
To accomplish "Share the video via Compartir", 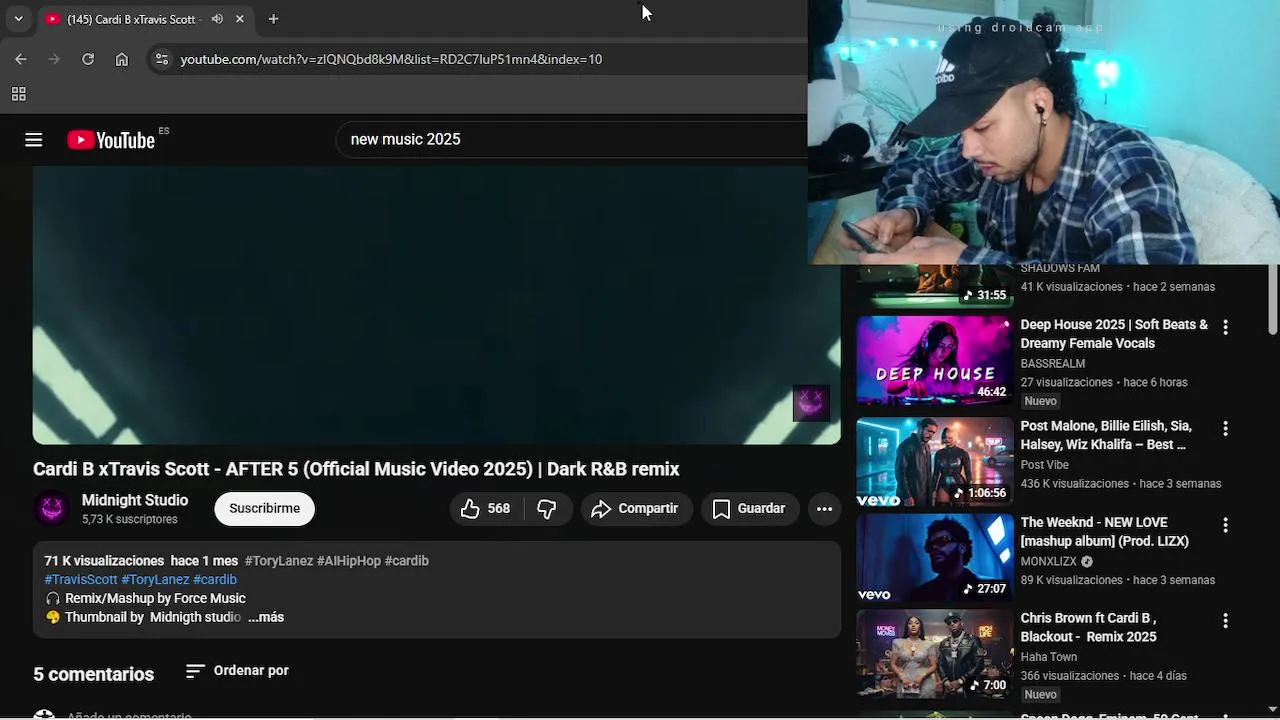I will [636, 509].
